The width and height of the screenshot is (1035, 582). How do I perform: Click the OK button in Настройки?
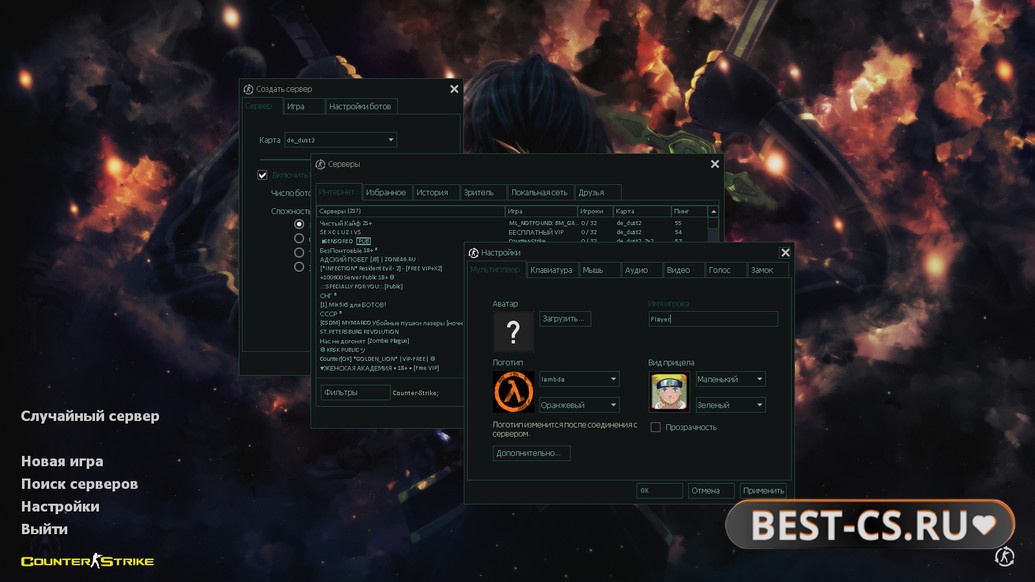[x=659, y=490]
